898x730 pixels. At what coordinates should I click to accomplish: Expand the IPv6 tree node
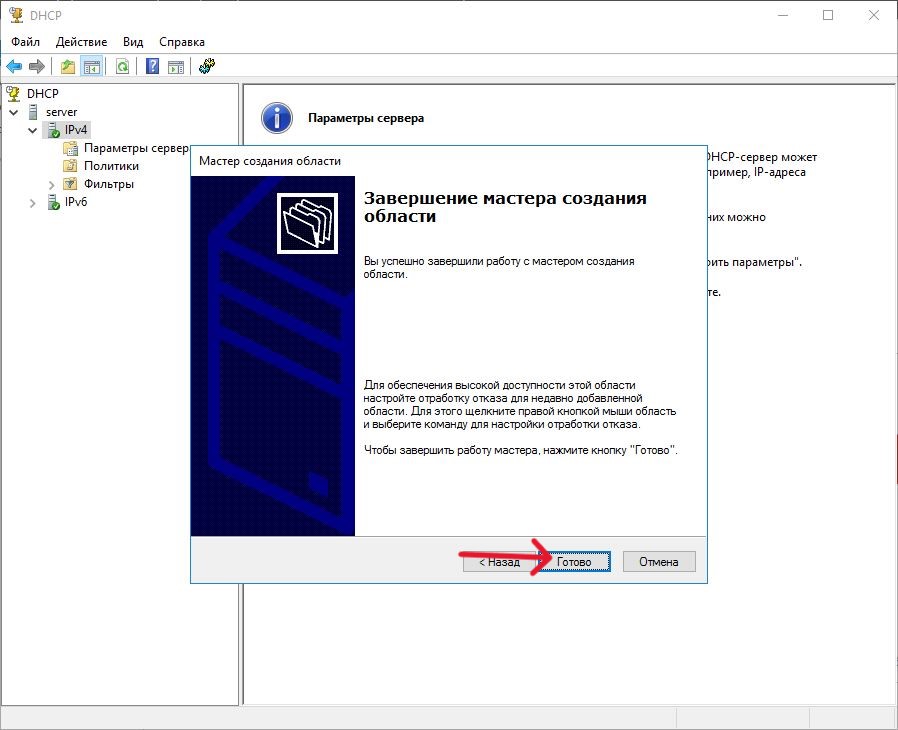33,203
